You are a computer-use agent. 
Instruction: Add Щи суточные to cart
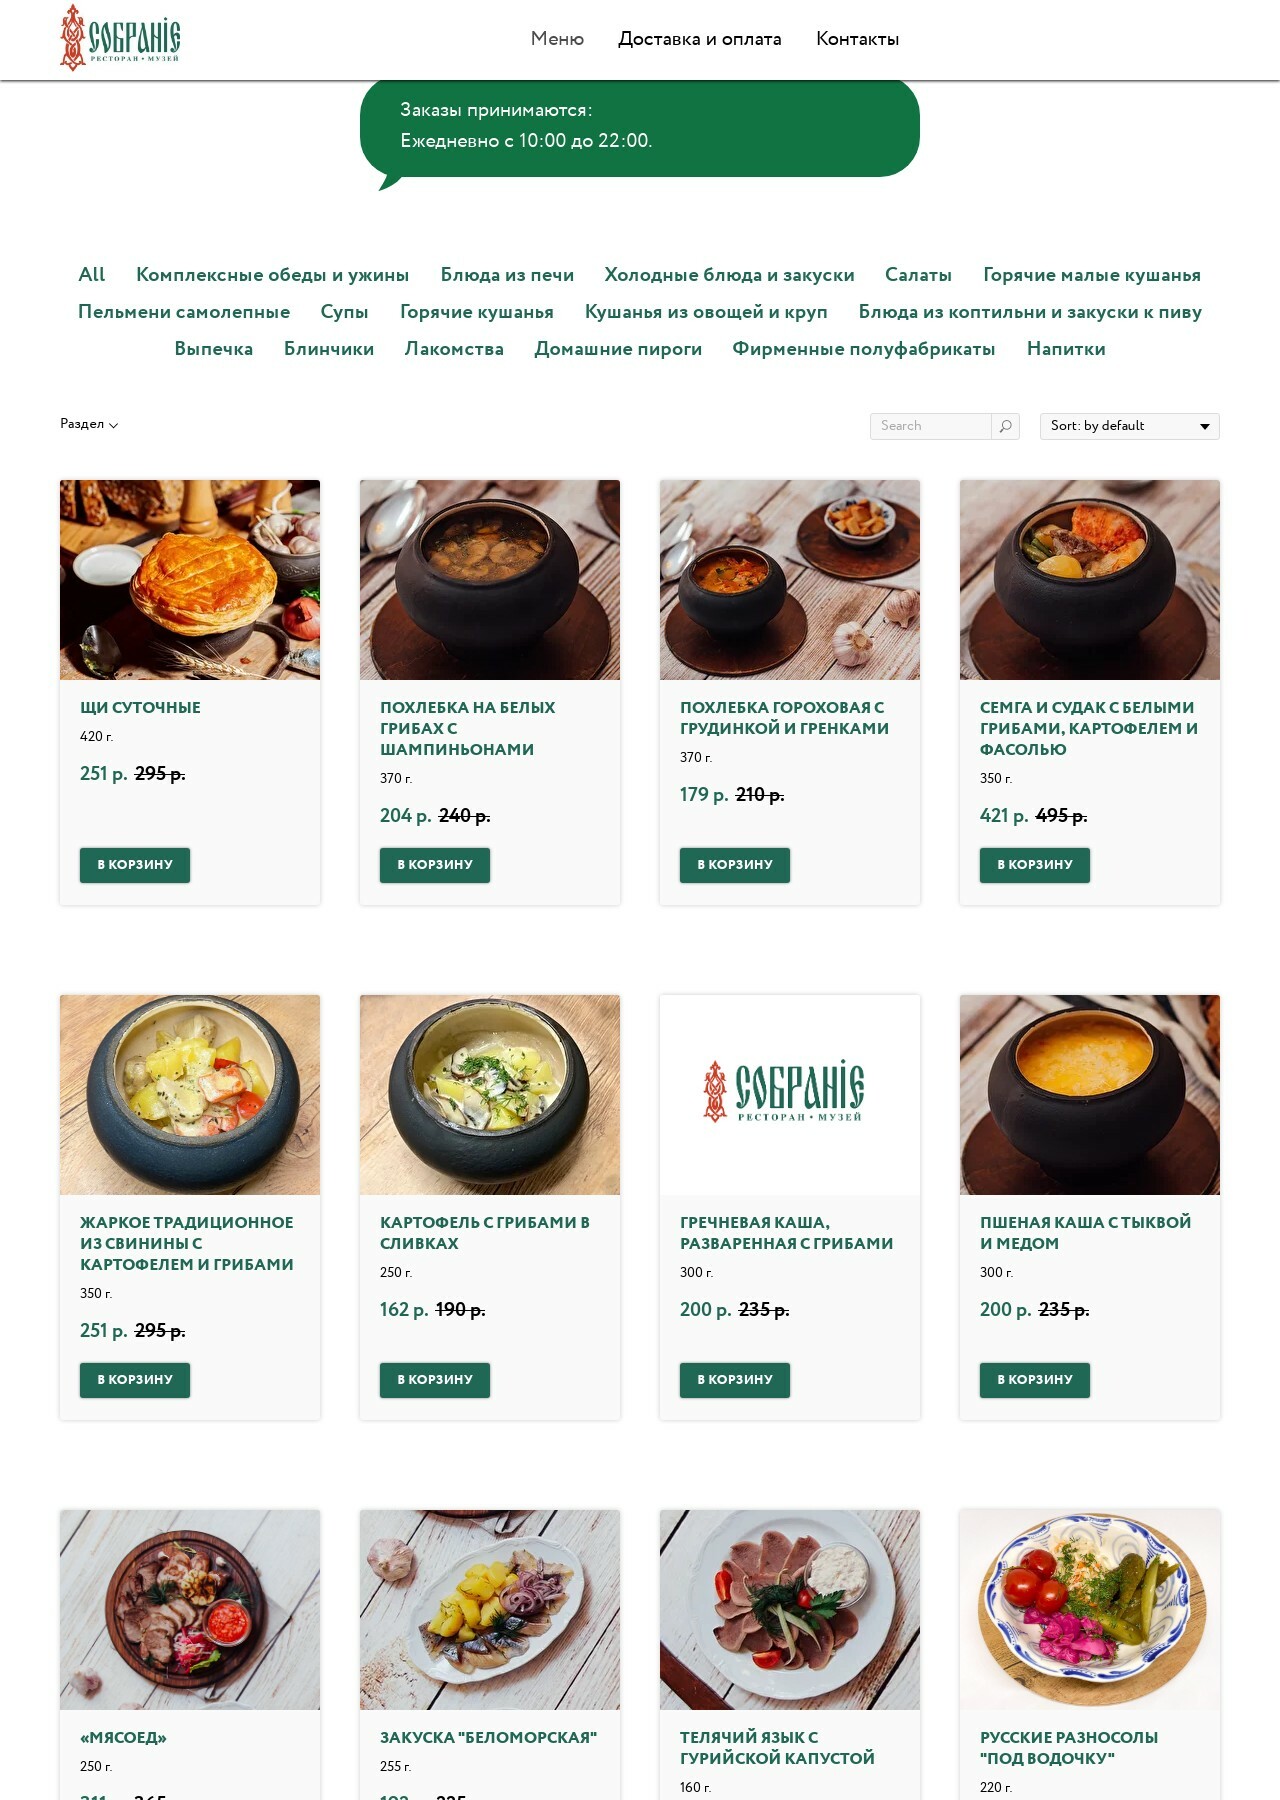(135, 865)
